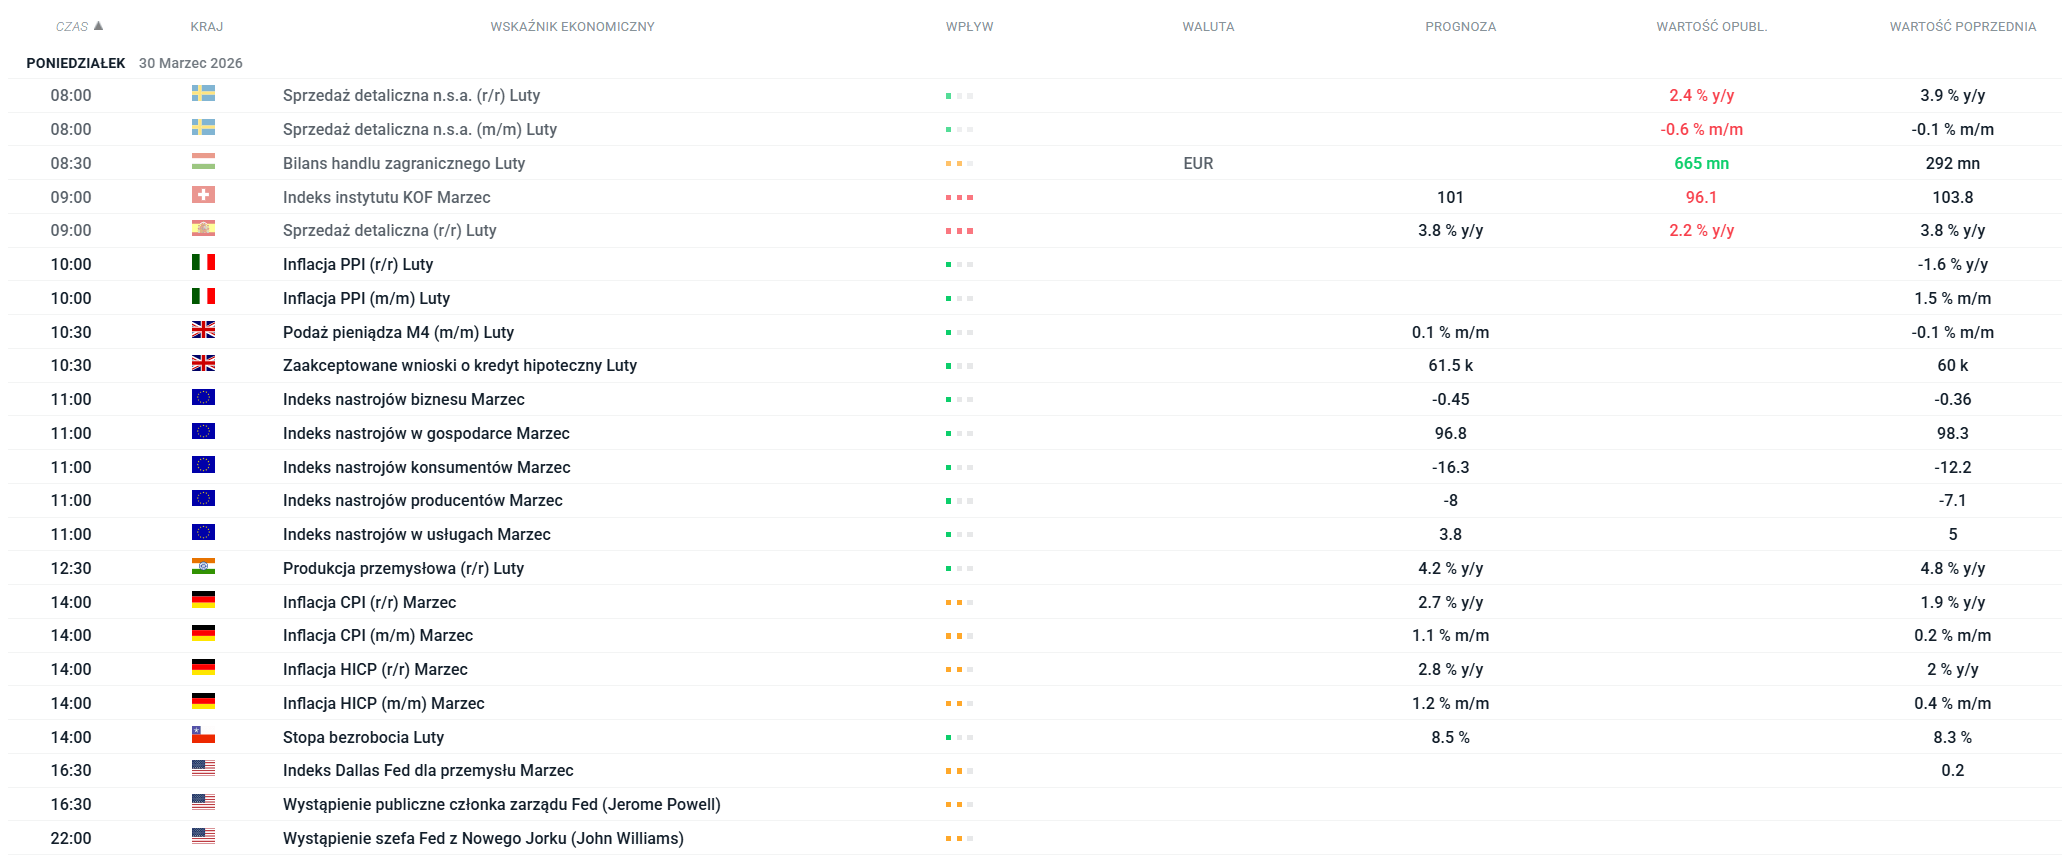Click the published value 665 mn

click(1701, 163)
